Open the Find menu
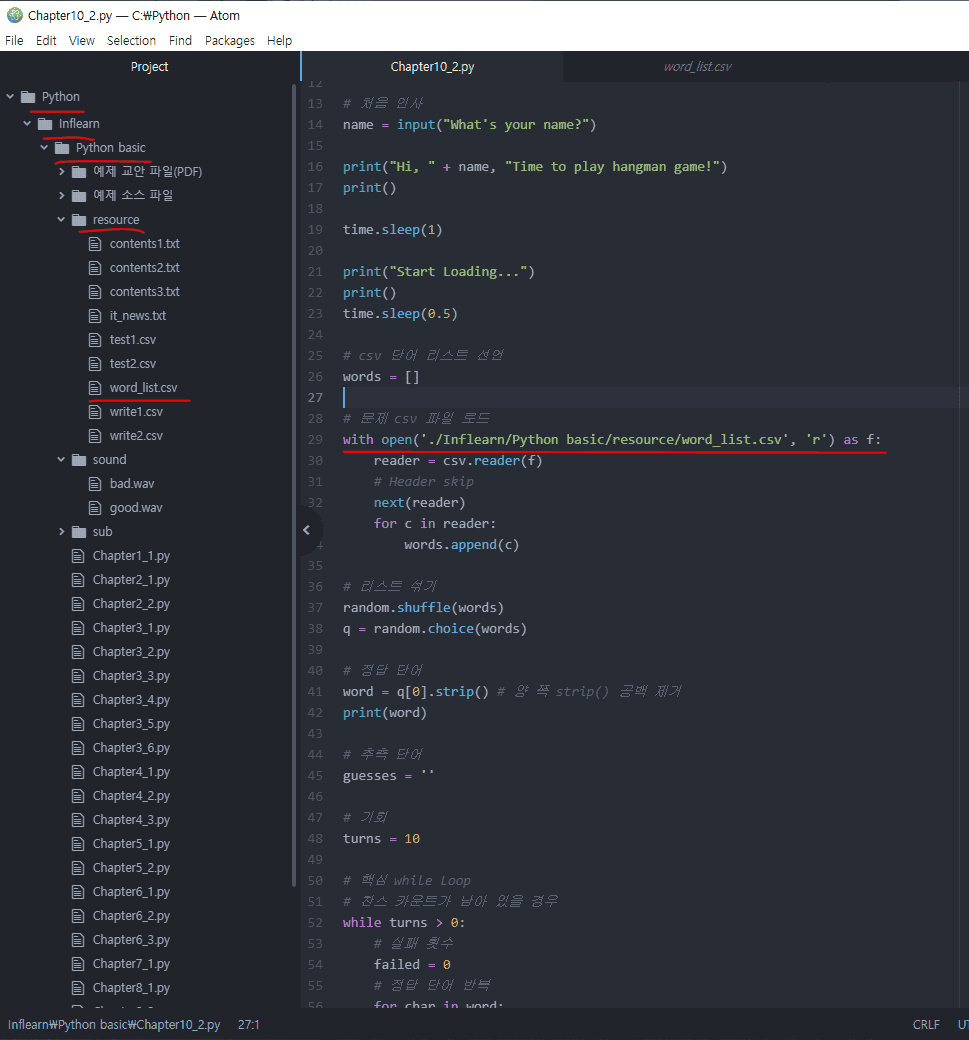This screenshot has height=1040, width=969. 180,40
